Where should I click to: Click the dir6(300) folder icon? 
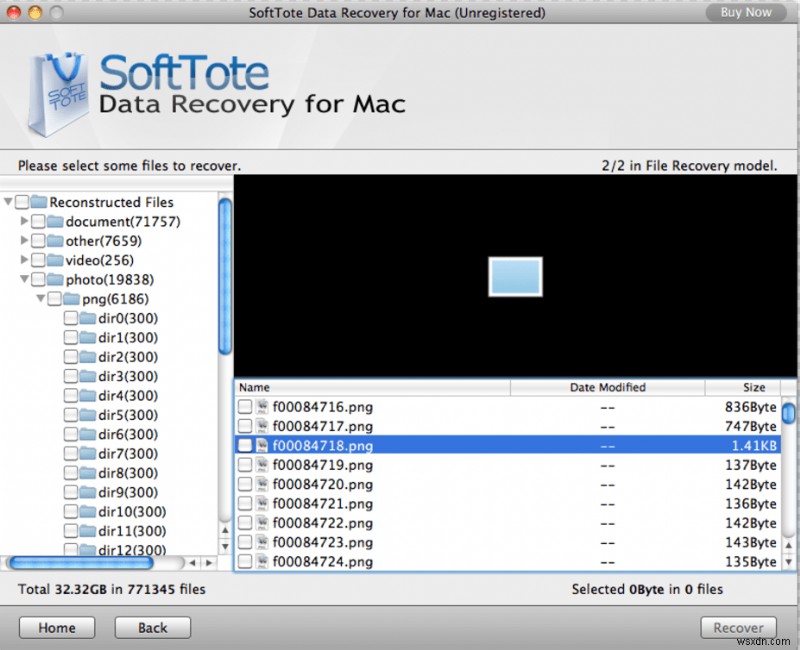click(88, 435)
